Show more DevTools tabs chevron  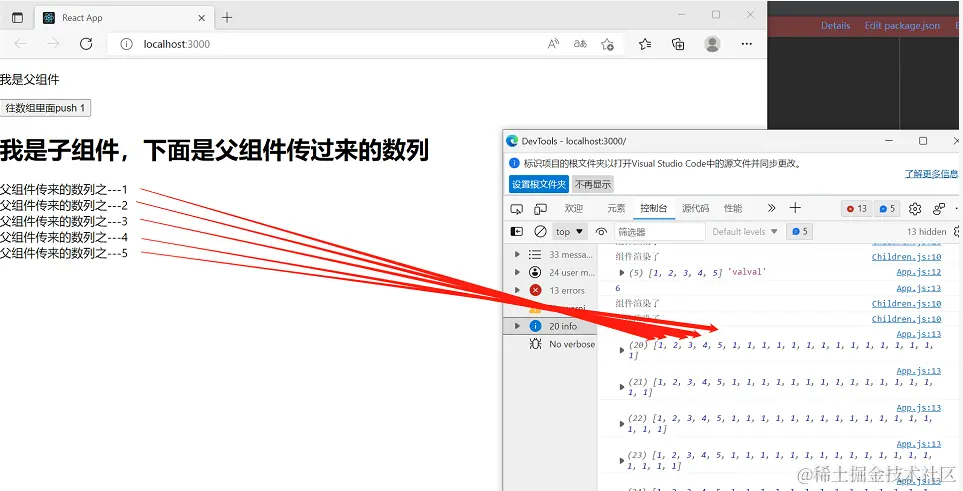(x=771, y=208)
